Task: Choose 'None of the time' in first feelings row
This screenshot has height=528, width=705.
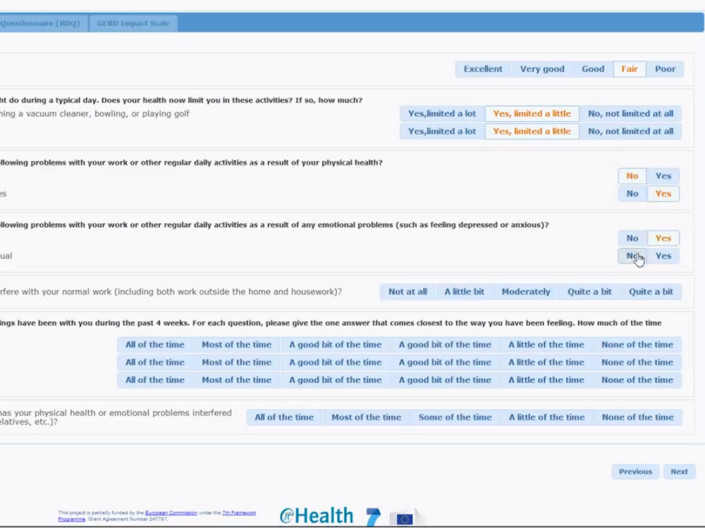Action: (637, 345)
